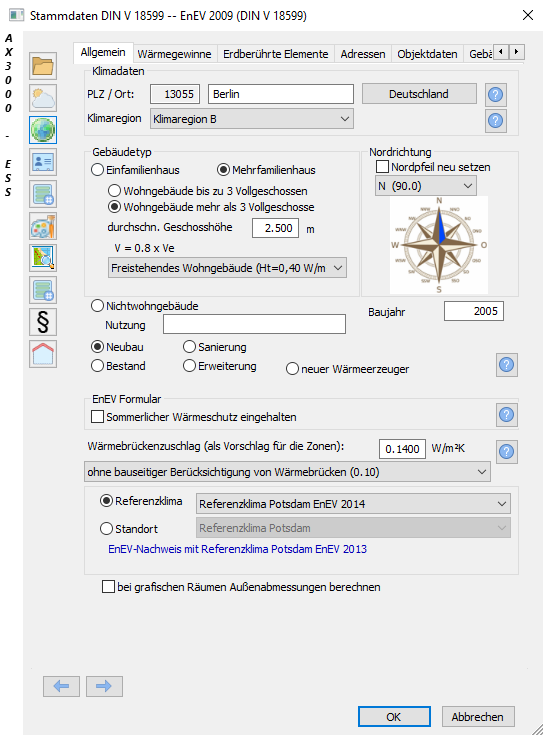Open the Referenzklima Potsdam EnEV 2014 dropdown
The image size is (544, 736).
[x=353, y=504]
